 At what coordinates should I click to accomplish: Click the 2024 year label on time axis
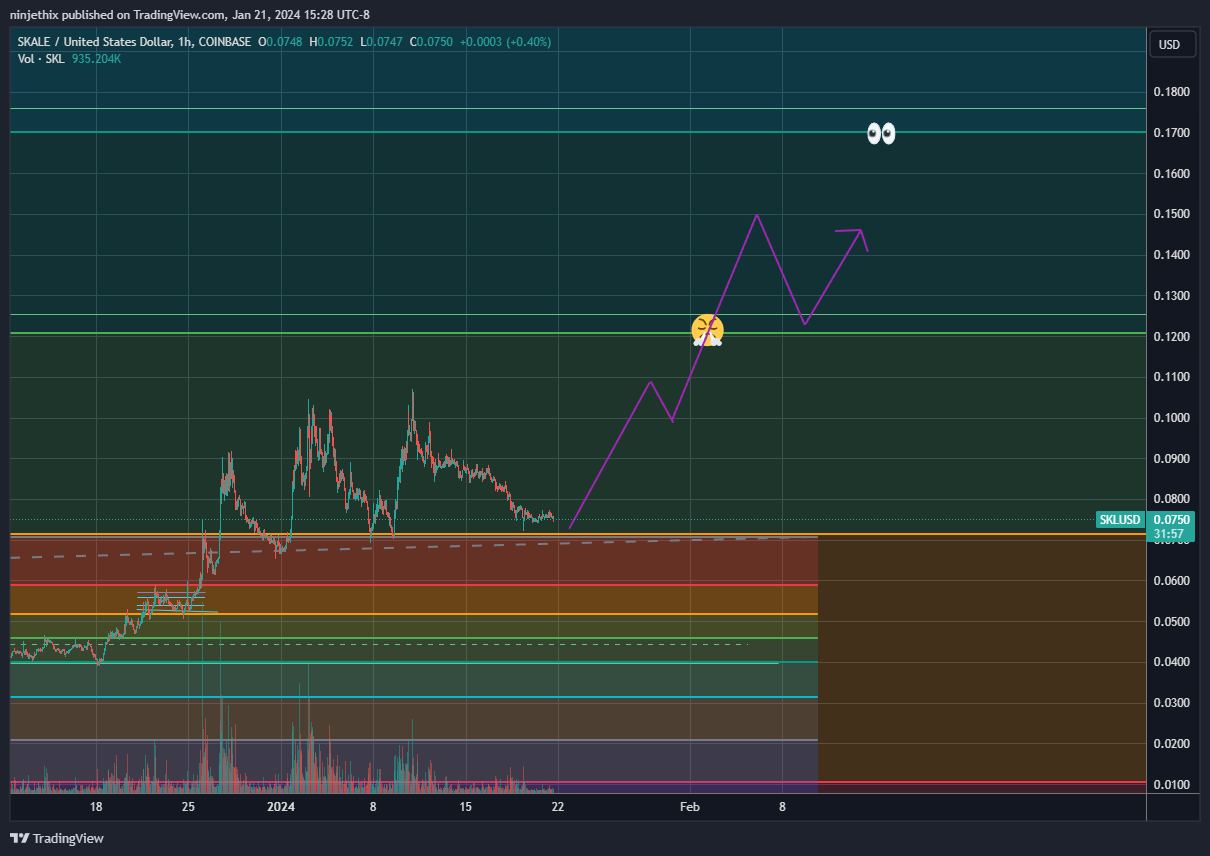click(x=281, y=807)
